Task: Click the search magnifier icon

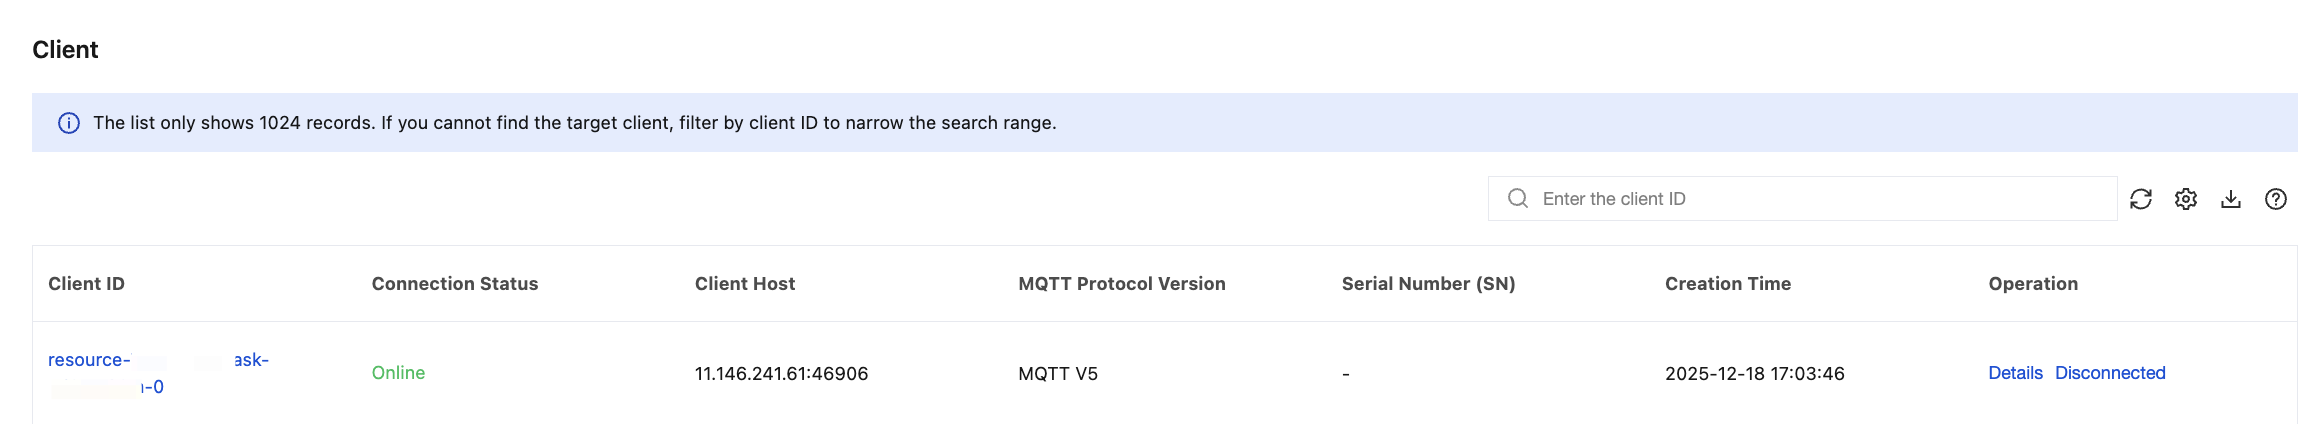Action: point(1518,198)
